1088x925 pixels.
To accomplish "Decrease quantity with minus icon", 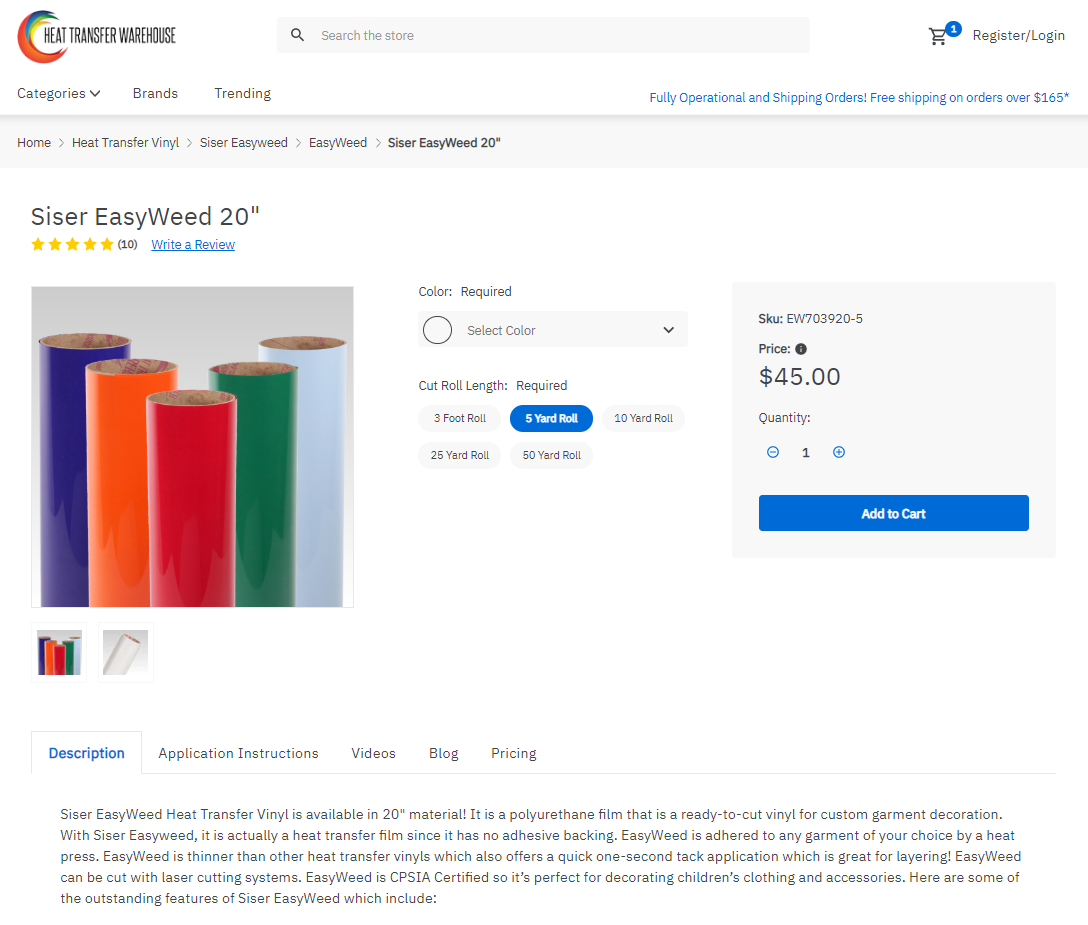I will (773, 452).
